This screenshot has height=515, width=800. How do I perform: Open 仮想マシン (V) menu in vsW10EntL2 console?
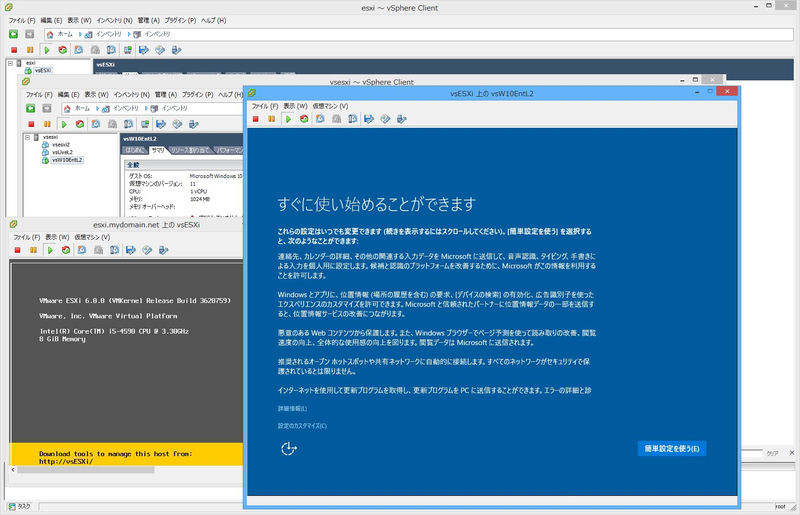(330, 106)
